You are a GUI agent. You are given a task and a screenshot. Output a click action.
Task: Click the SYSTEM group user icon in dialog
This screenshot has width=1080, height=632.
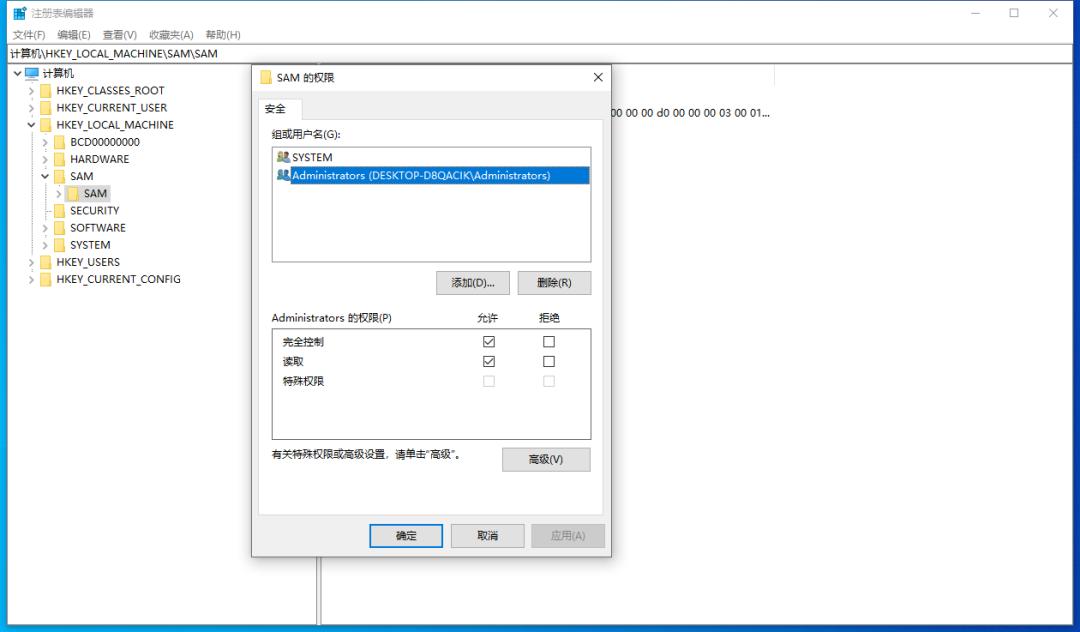click(283, 157)
